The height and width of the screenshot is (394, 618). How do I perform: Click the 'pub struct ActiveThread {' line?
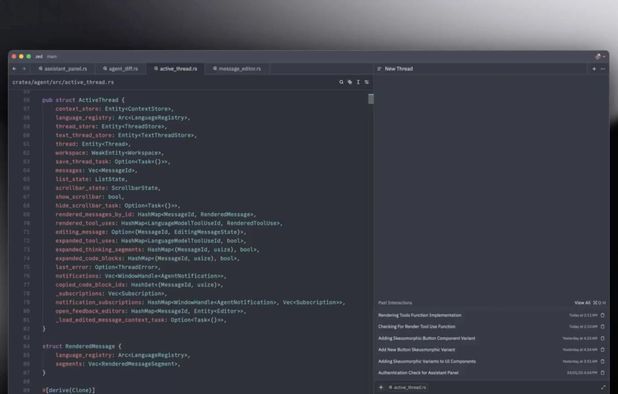[x=83, y=100]
